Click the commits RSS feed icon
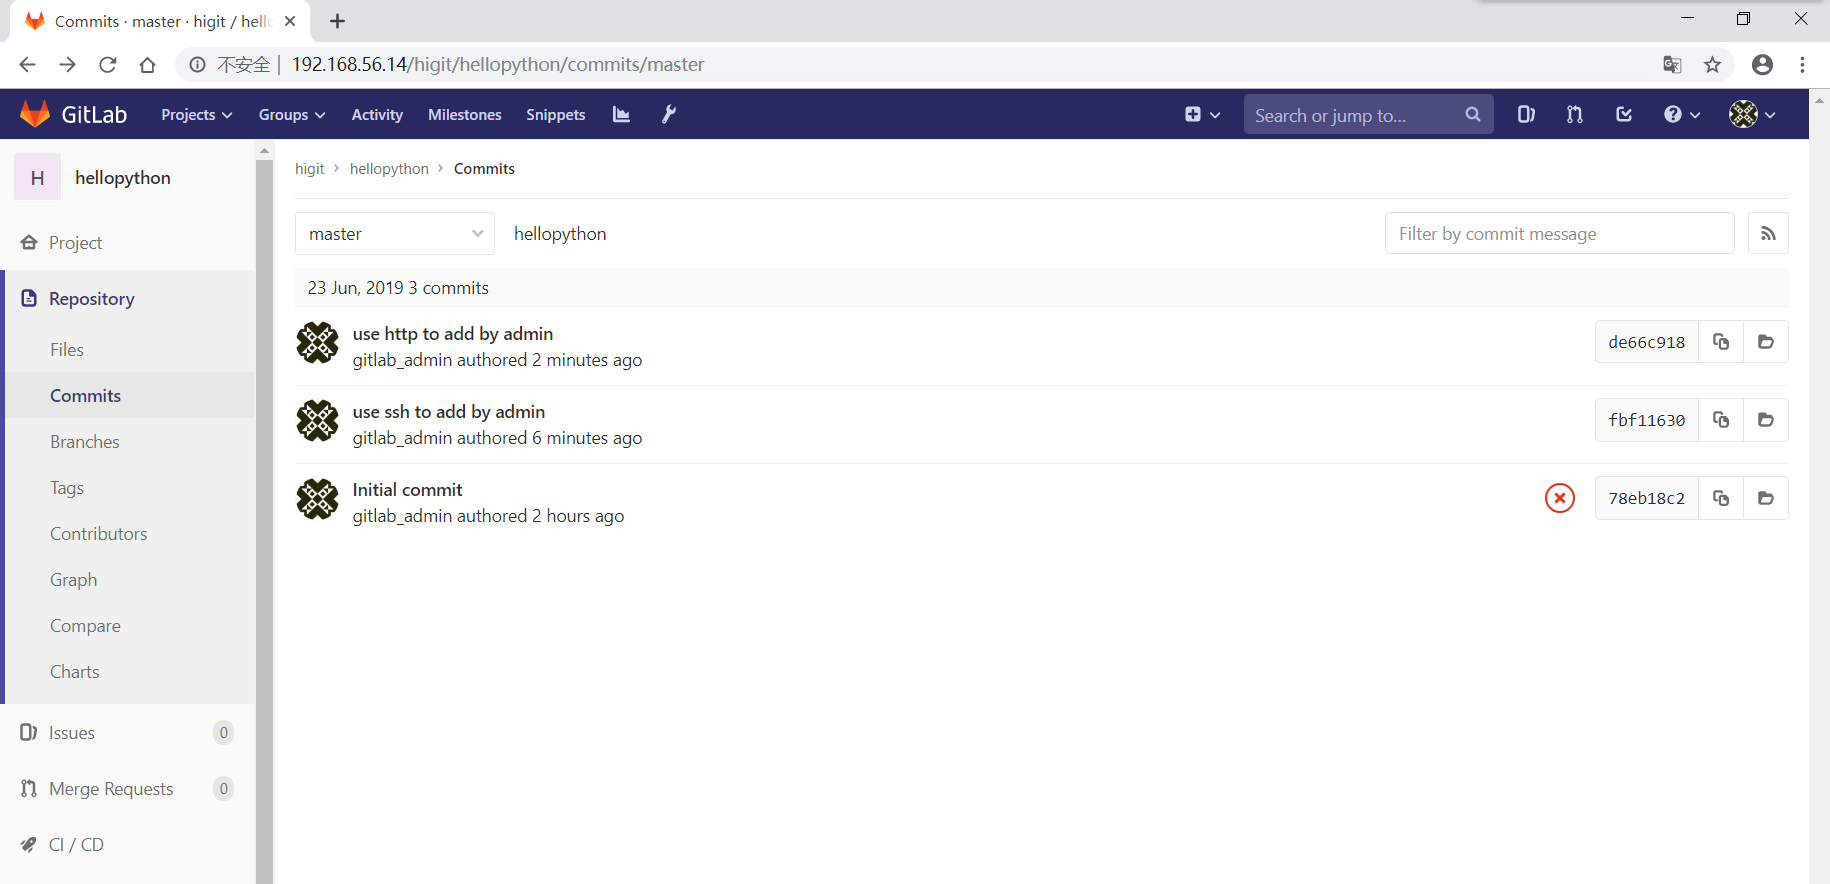The height and width of the screenshot is (884, 1830). [x=1767, y=234]
